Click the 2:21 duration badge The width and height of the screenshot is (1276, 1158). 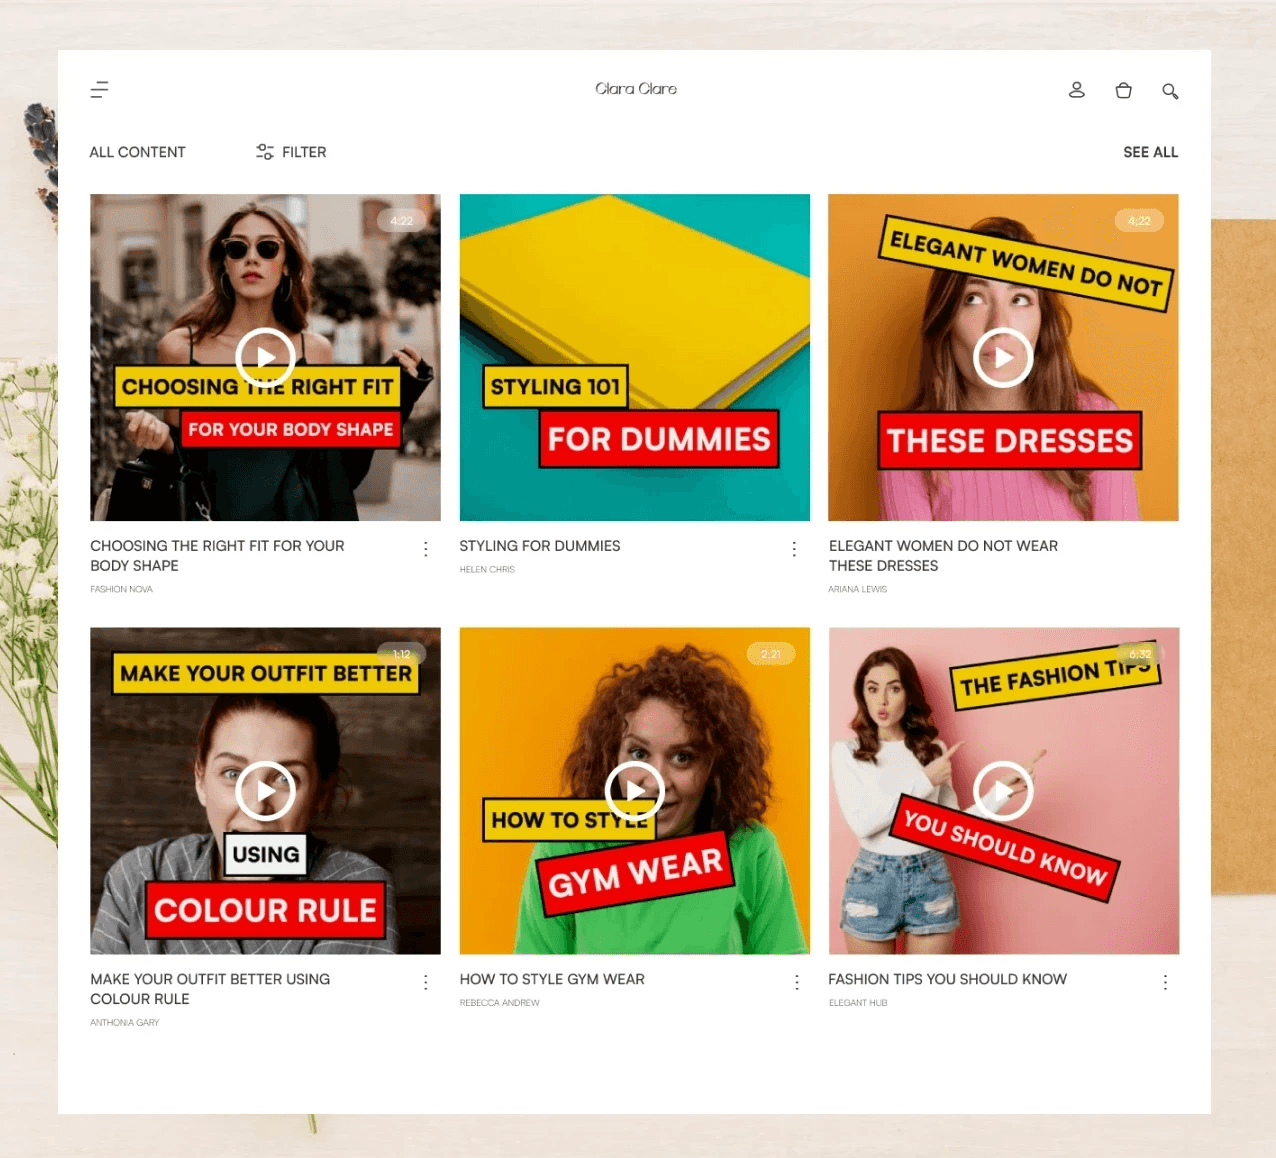click(x=770, y=654)
